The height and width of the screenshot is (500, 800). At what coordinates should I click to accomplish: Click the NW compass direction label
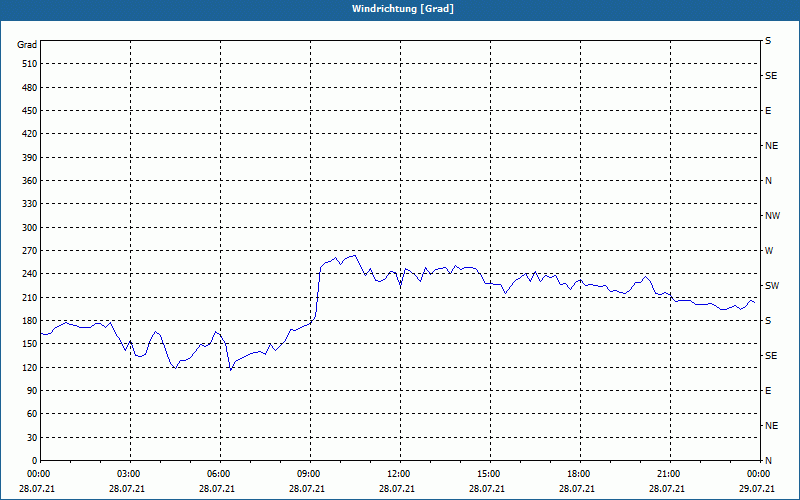tap(772, 216)
